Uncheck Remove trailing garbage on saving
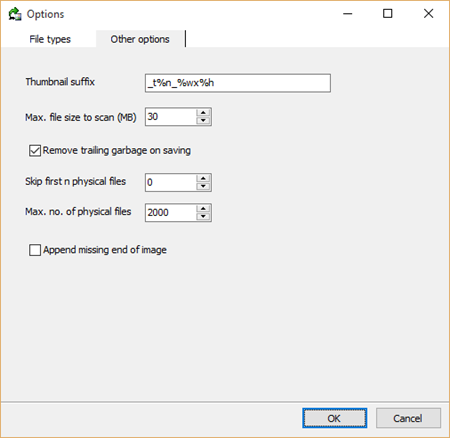This screenshot has height=438, width=450. (35, 151)
